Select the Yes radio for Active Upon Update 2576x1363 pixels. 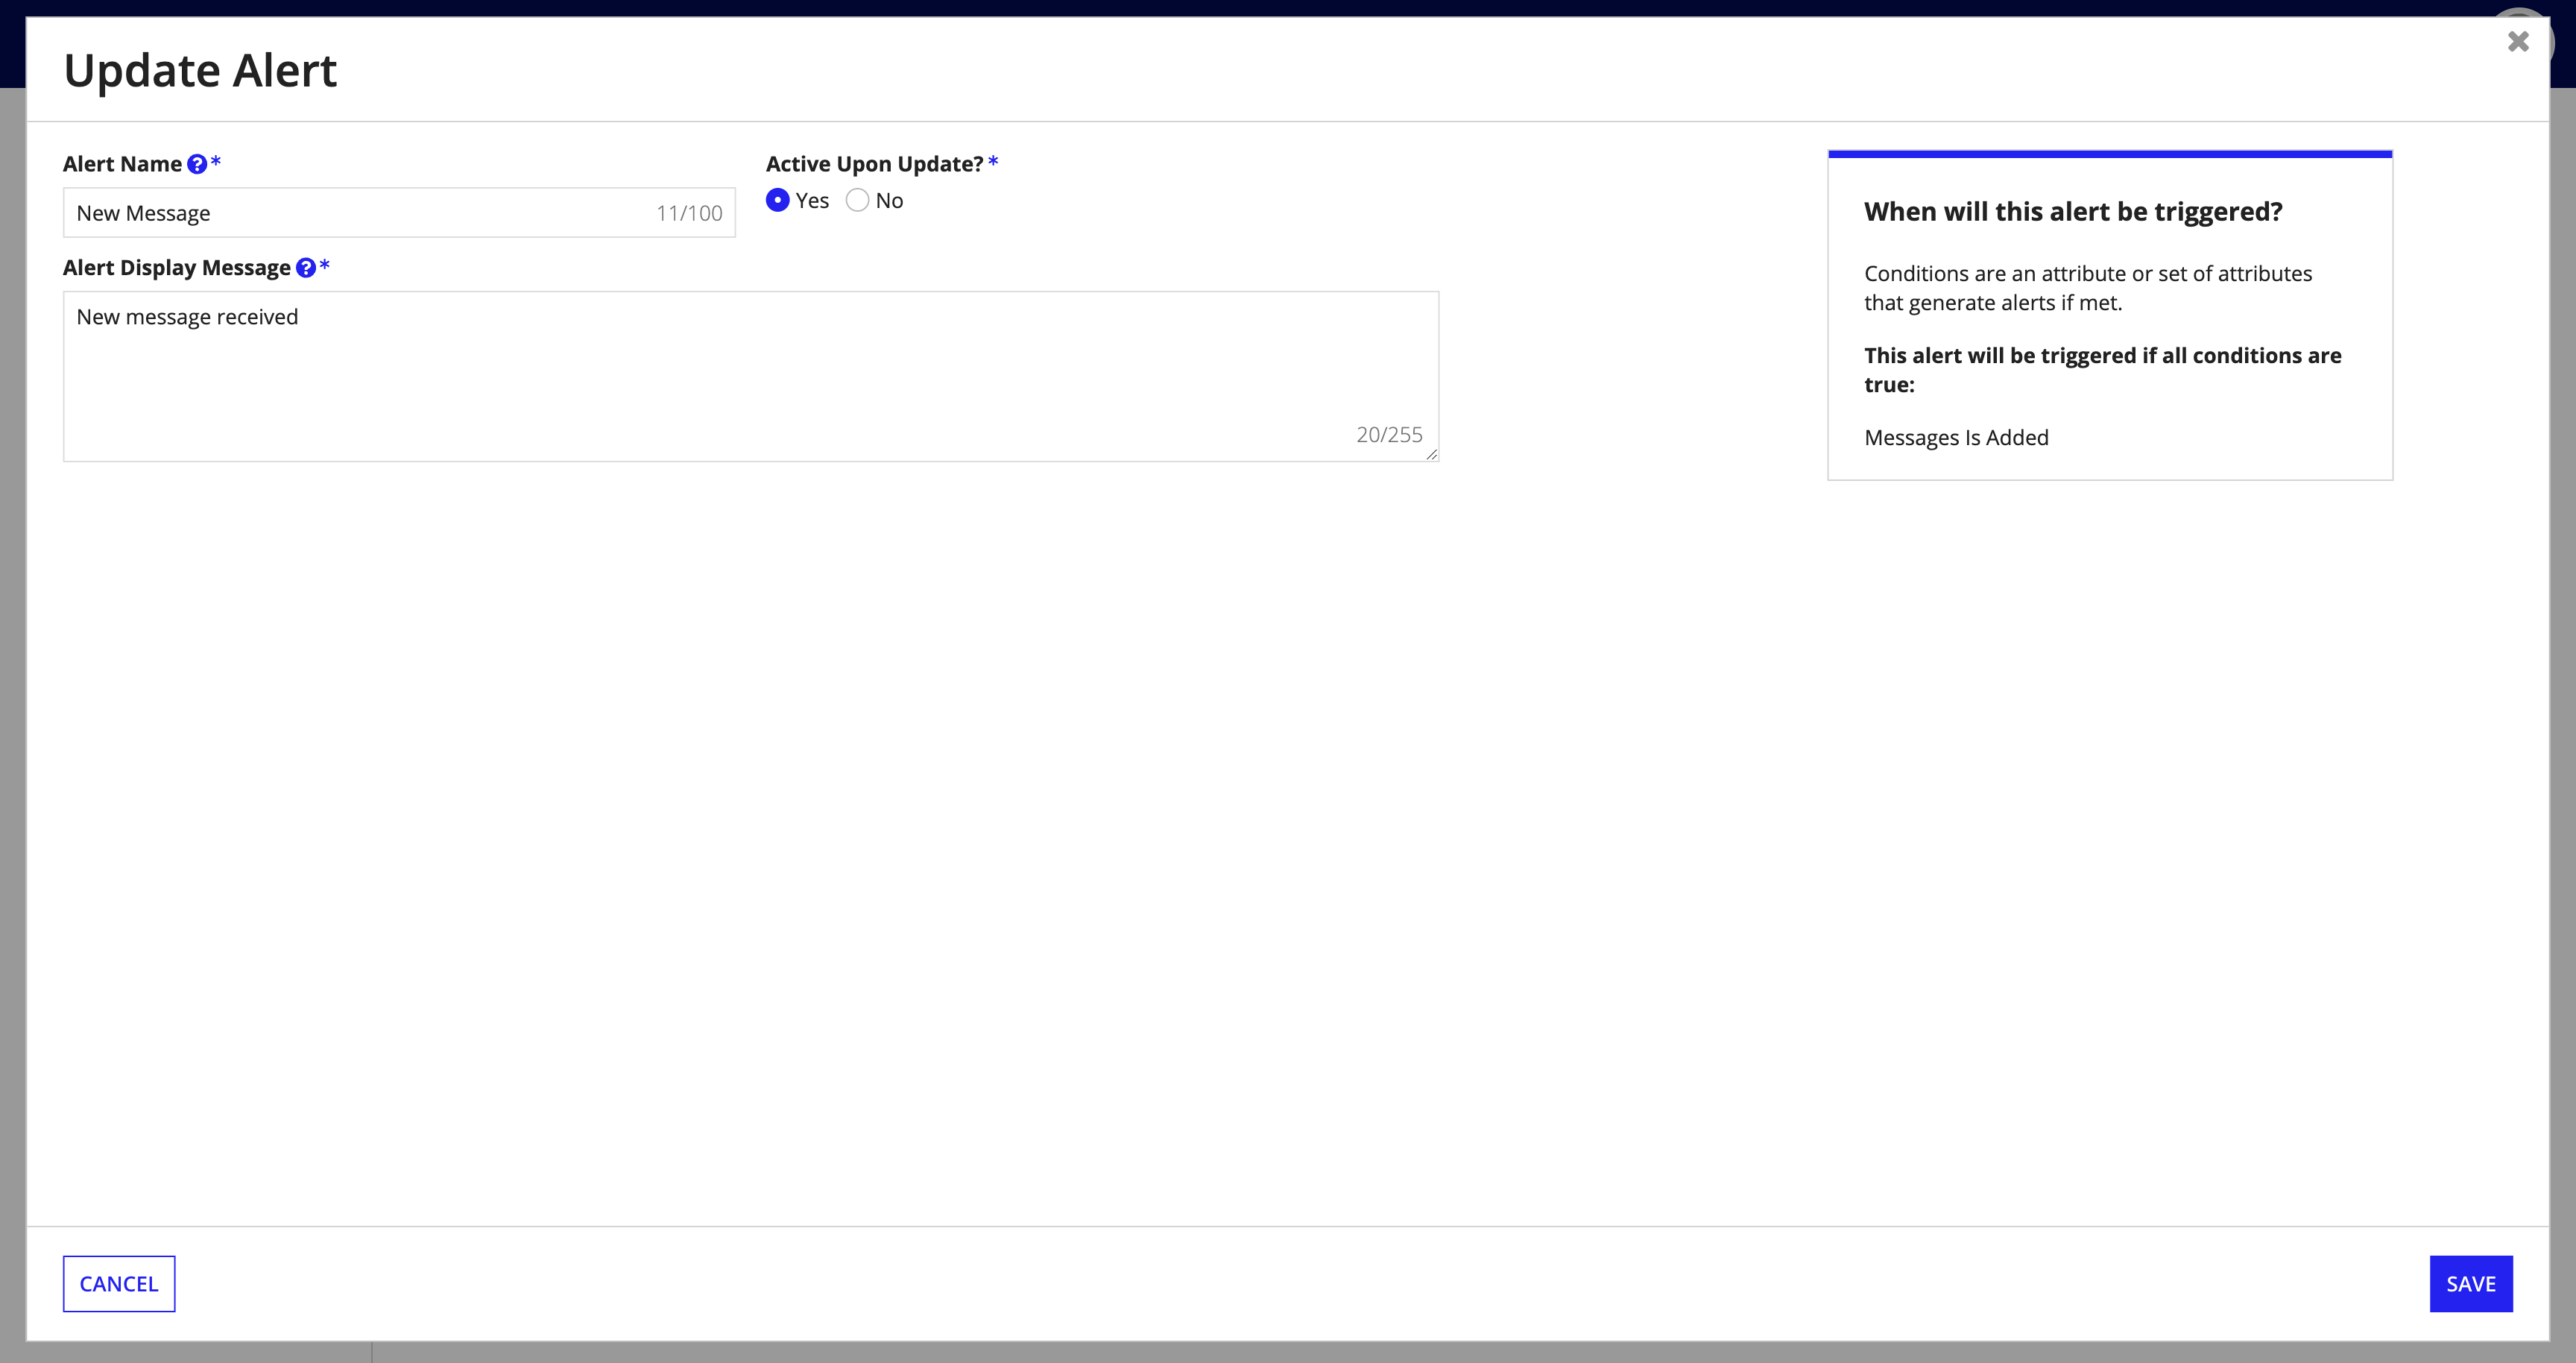[x=777, y=200]
